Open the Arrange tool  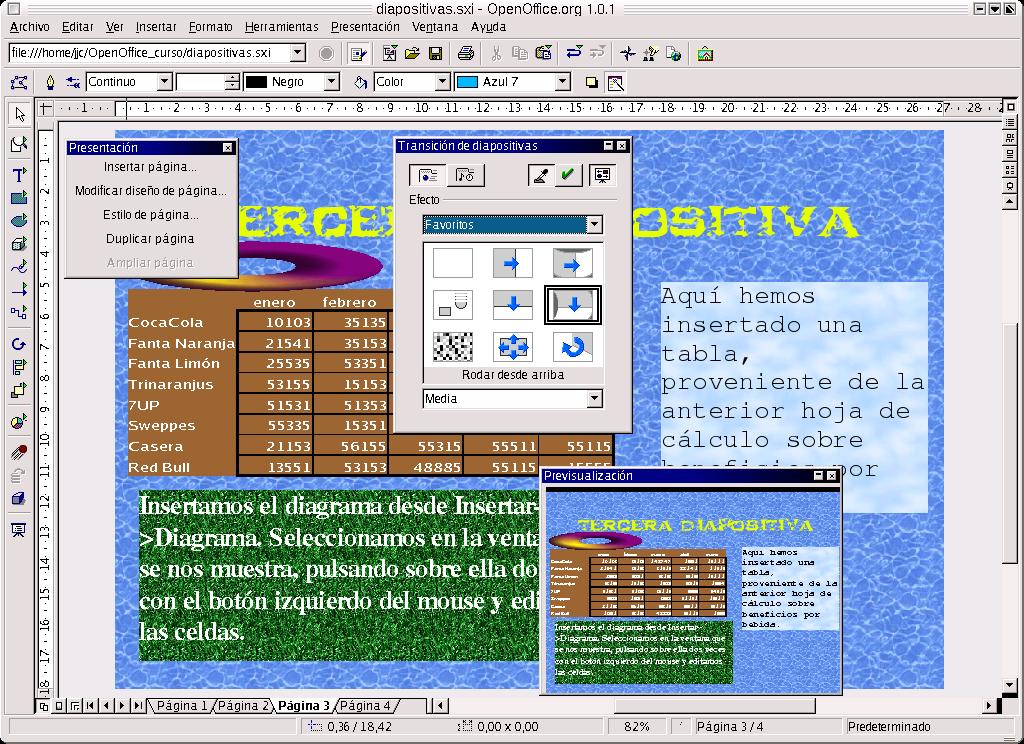click(19, 391)
